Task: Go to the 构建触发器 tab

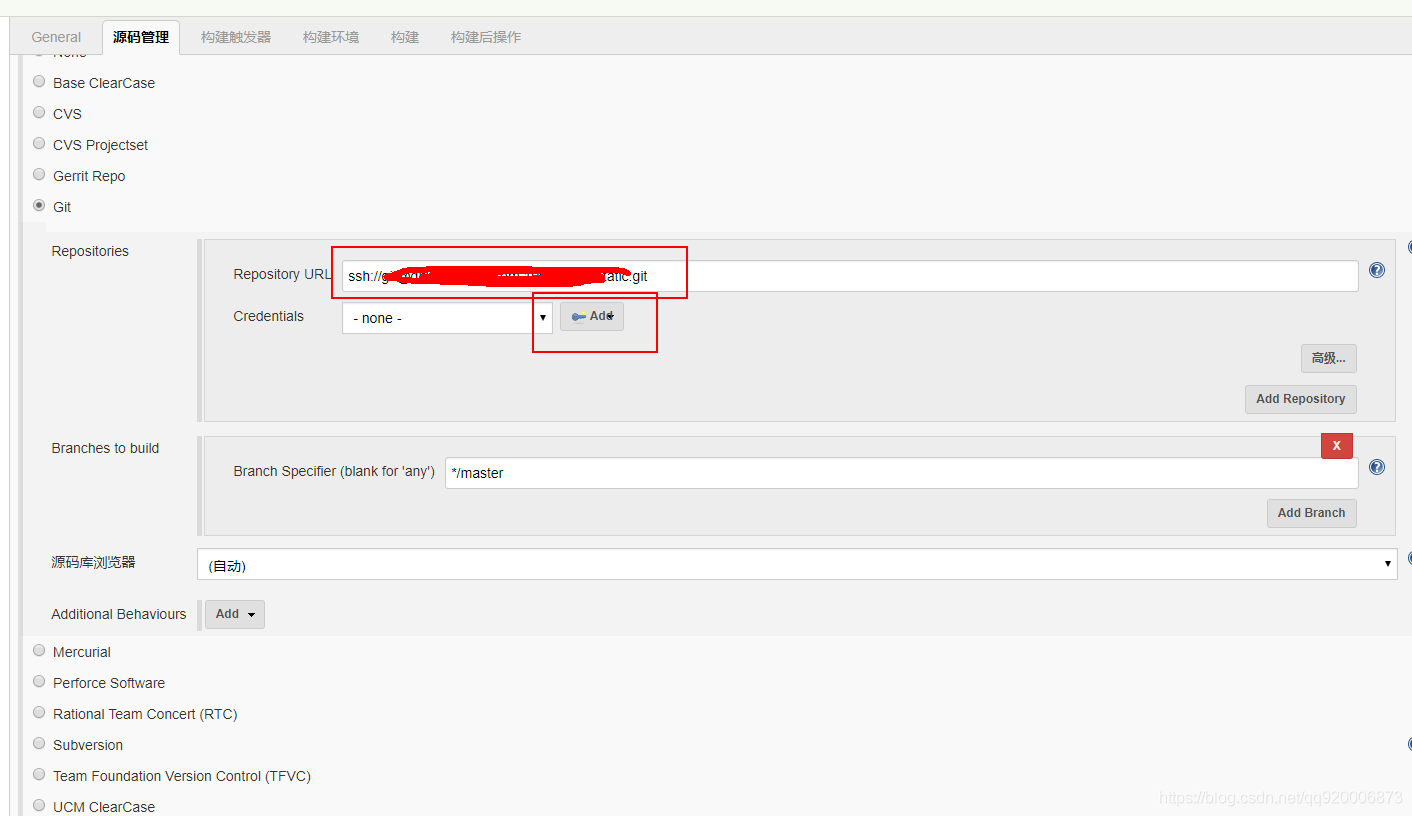Action: 236,37
